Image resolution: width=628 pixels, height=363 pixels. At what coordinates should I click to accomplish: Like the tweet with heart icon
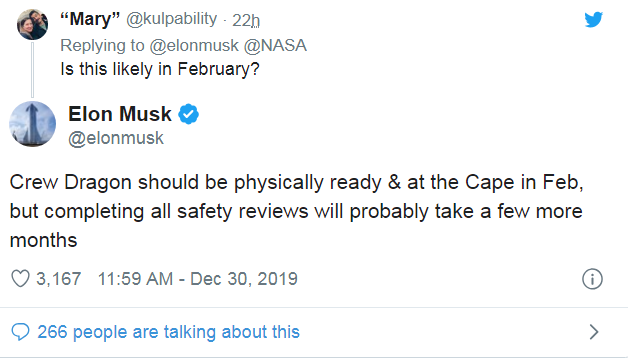(20, 278)
